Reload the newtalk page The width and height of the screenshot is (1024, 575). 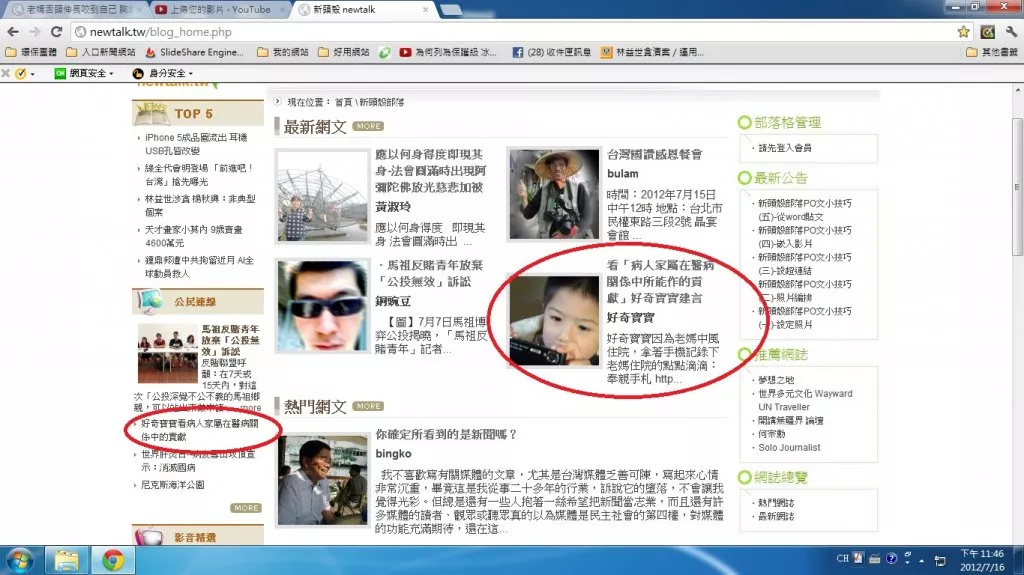(x=56, y=31)
